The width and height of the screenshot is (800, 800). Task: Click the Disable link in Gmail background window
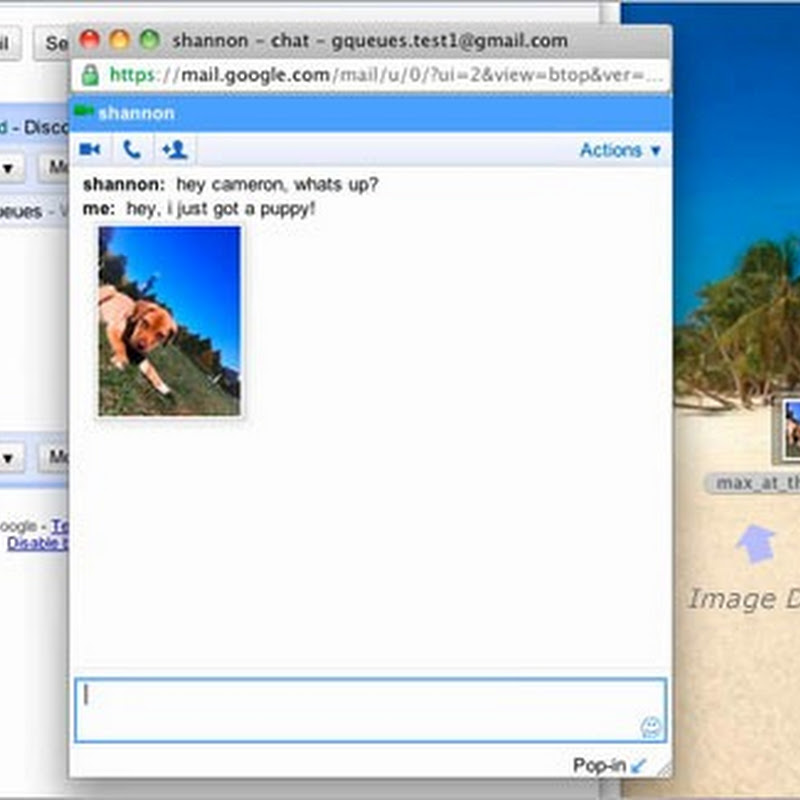click(x=36, y=543)
